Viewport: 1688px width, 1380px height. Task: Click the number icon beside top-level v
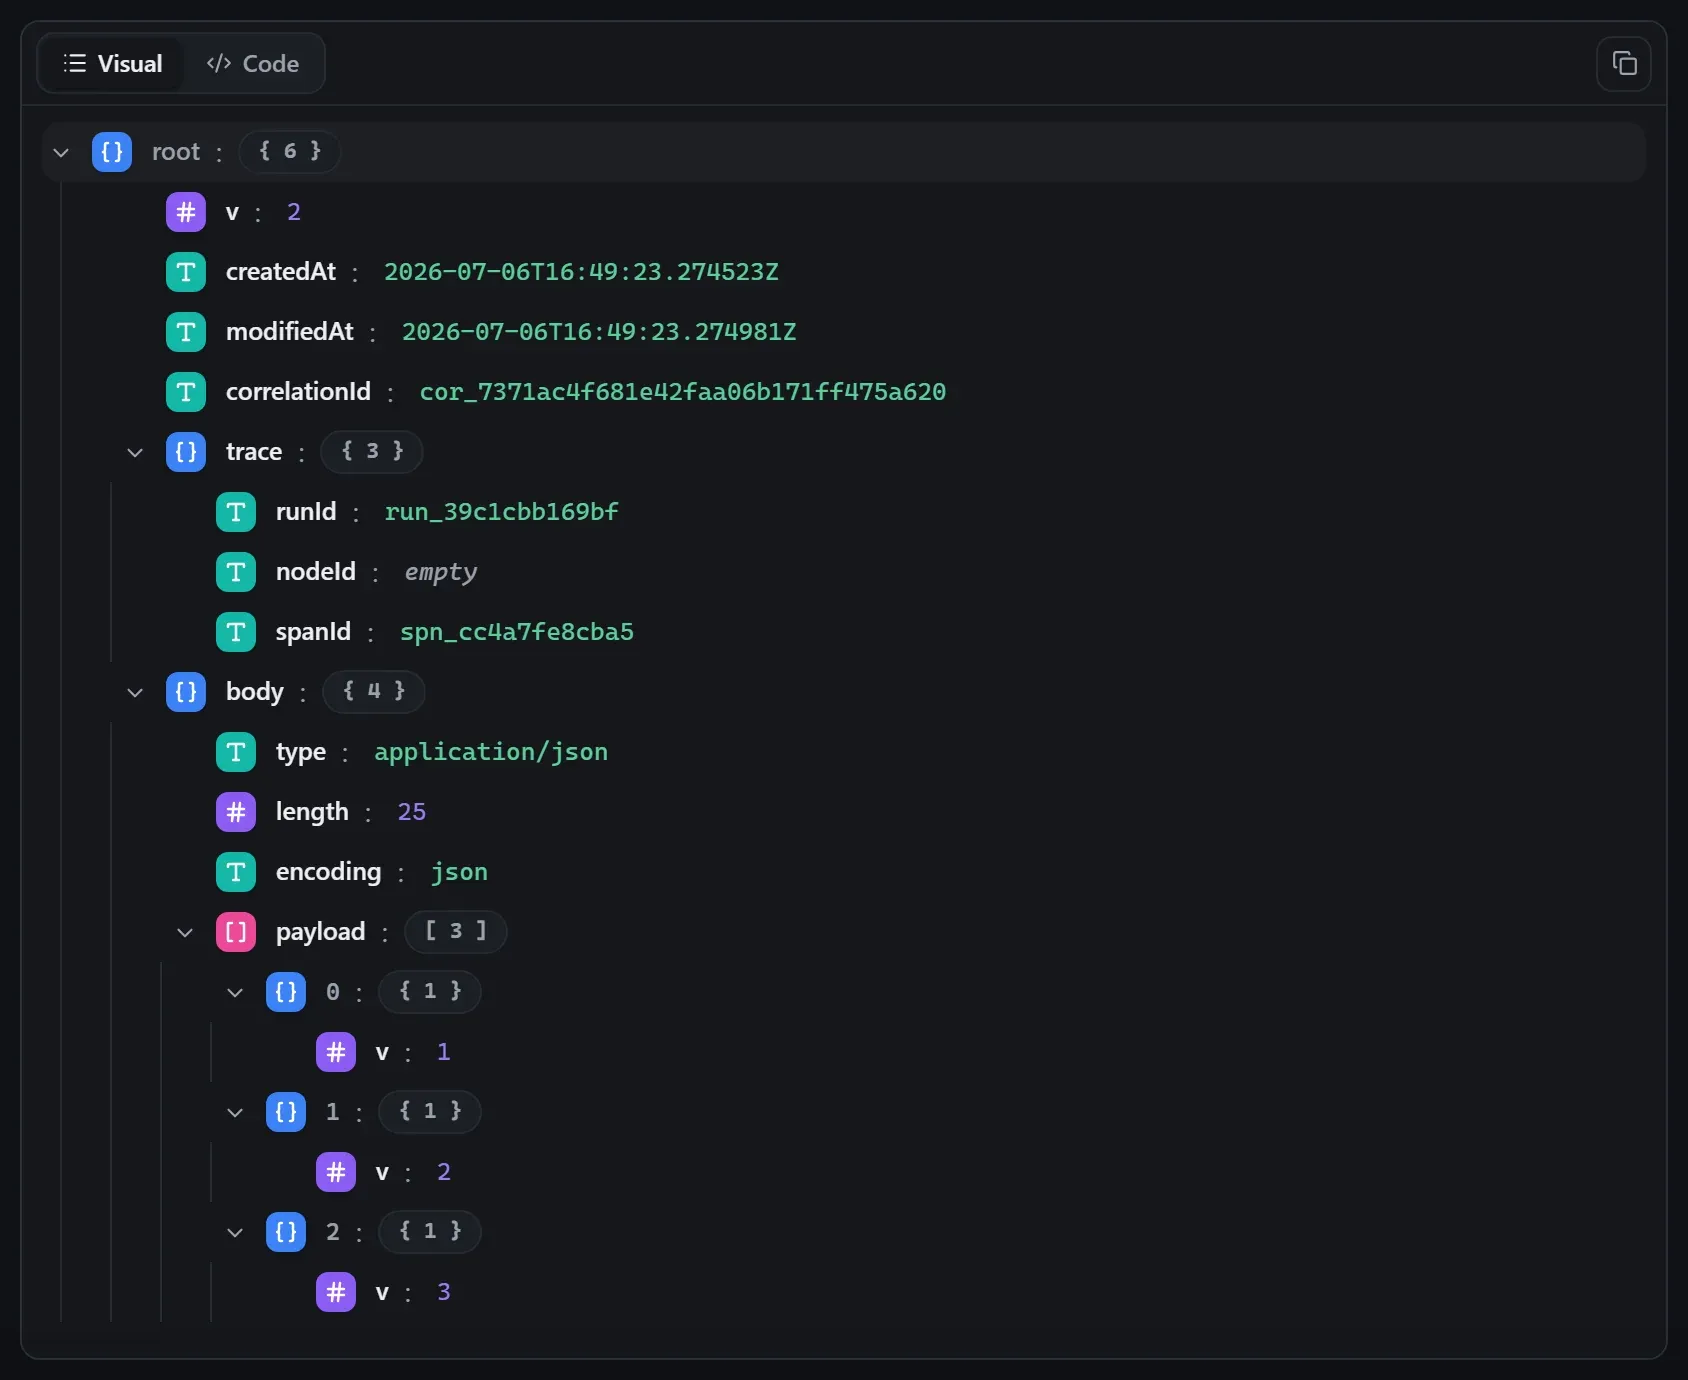pos(186,212)
